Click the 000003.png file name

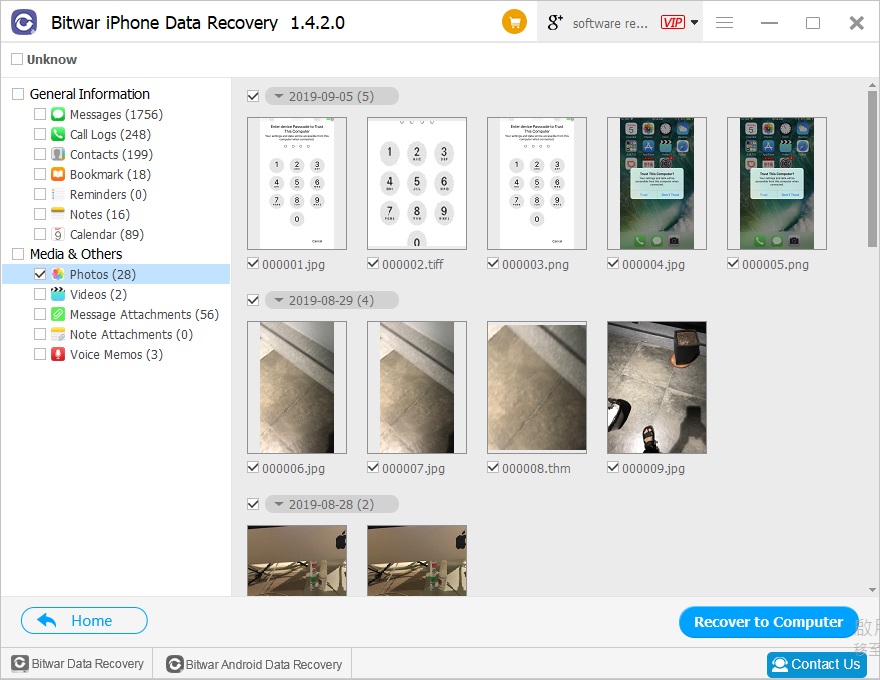point(535,264)
